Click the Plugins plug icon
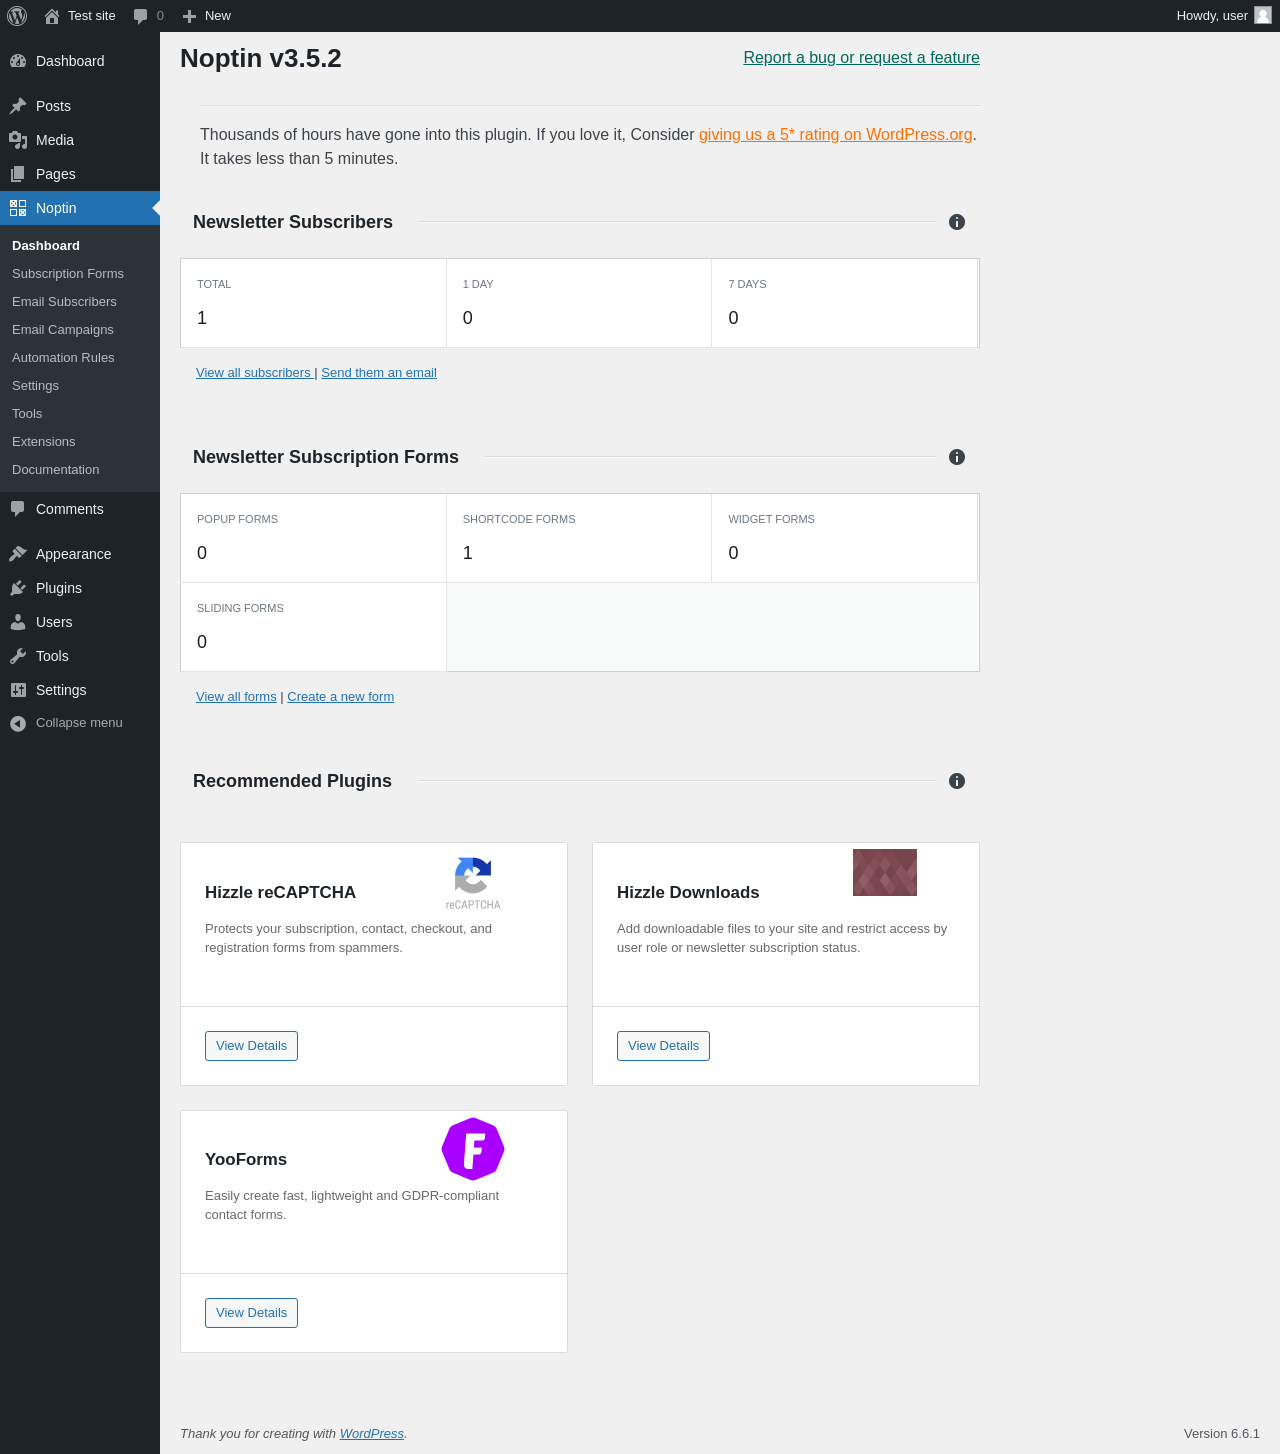This screenshot has height=1454, width=1280. tap(18, 588)
